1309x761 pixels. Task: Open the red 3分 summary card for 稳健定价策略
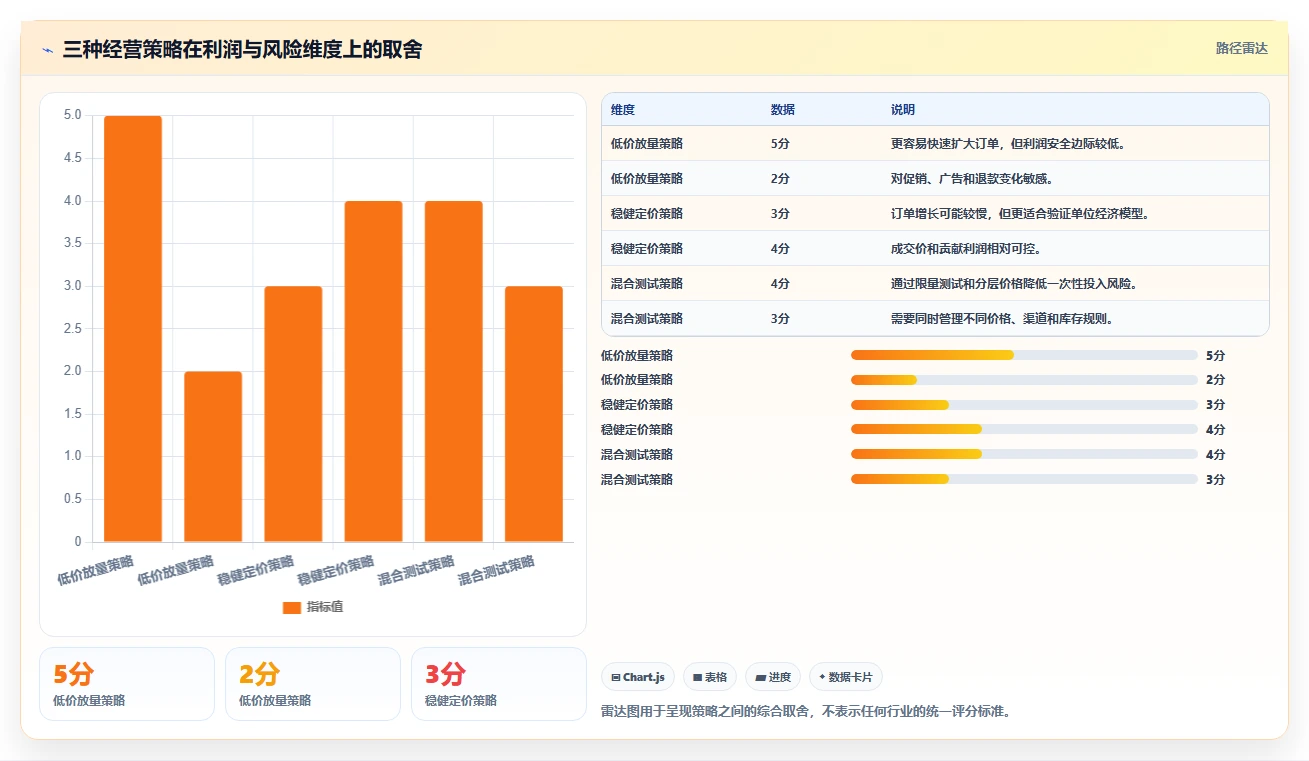(499, 684)
